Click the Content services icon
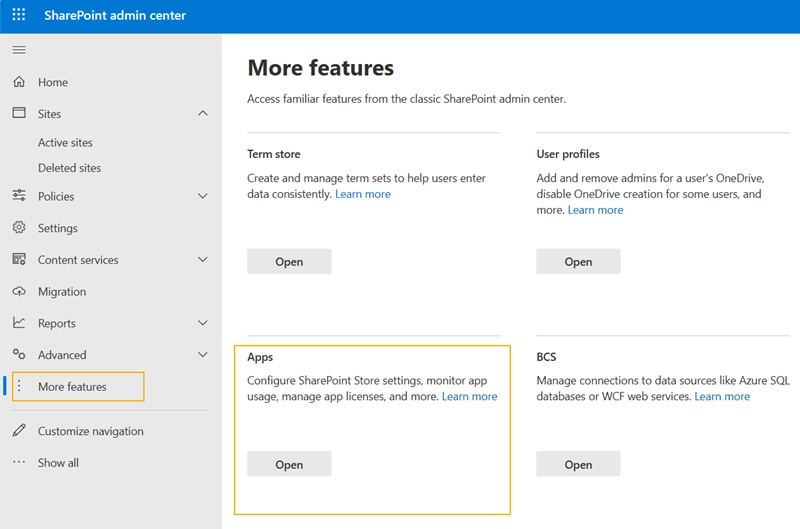This screenshot has height=529, width=800. pyautogui.click(x=19, y=259)
